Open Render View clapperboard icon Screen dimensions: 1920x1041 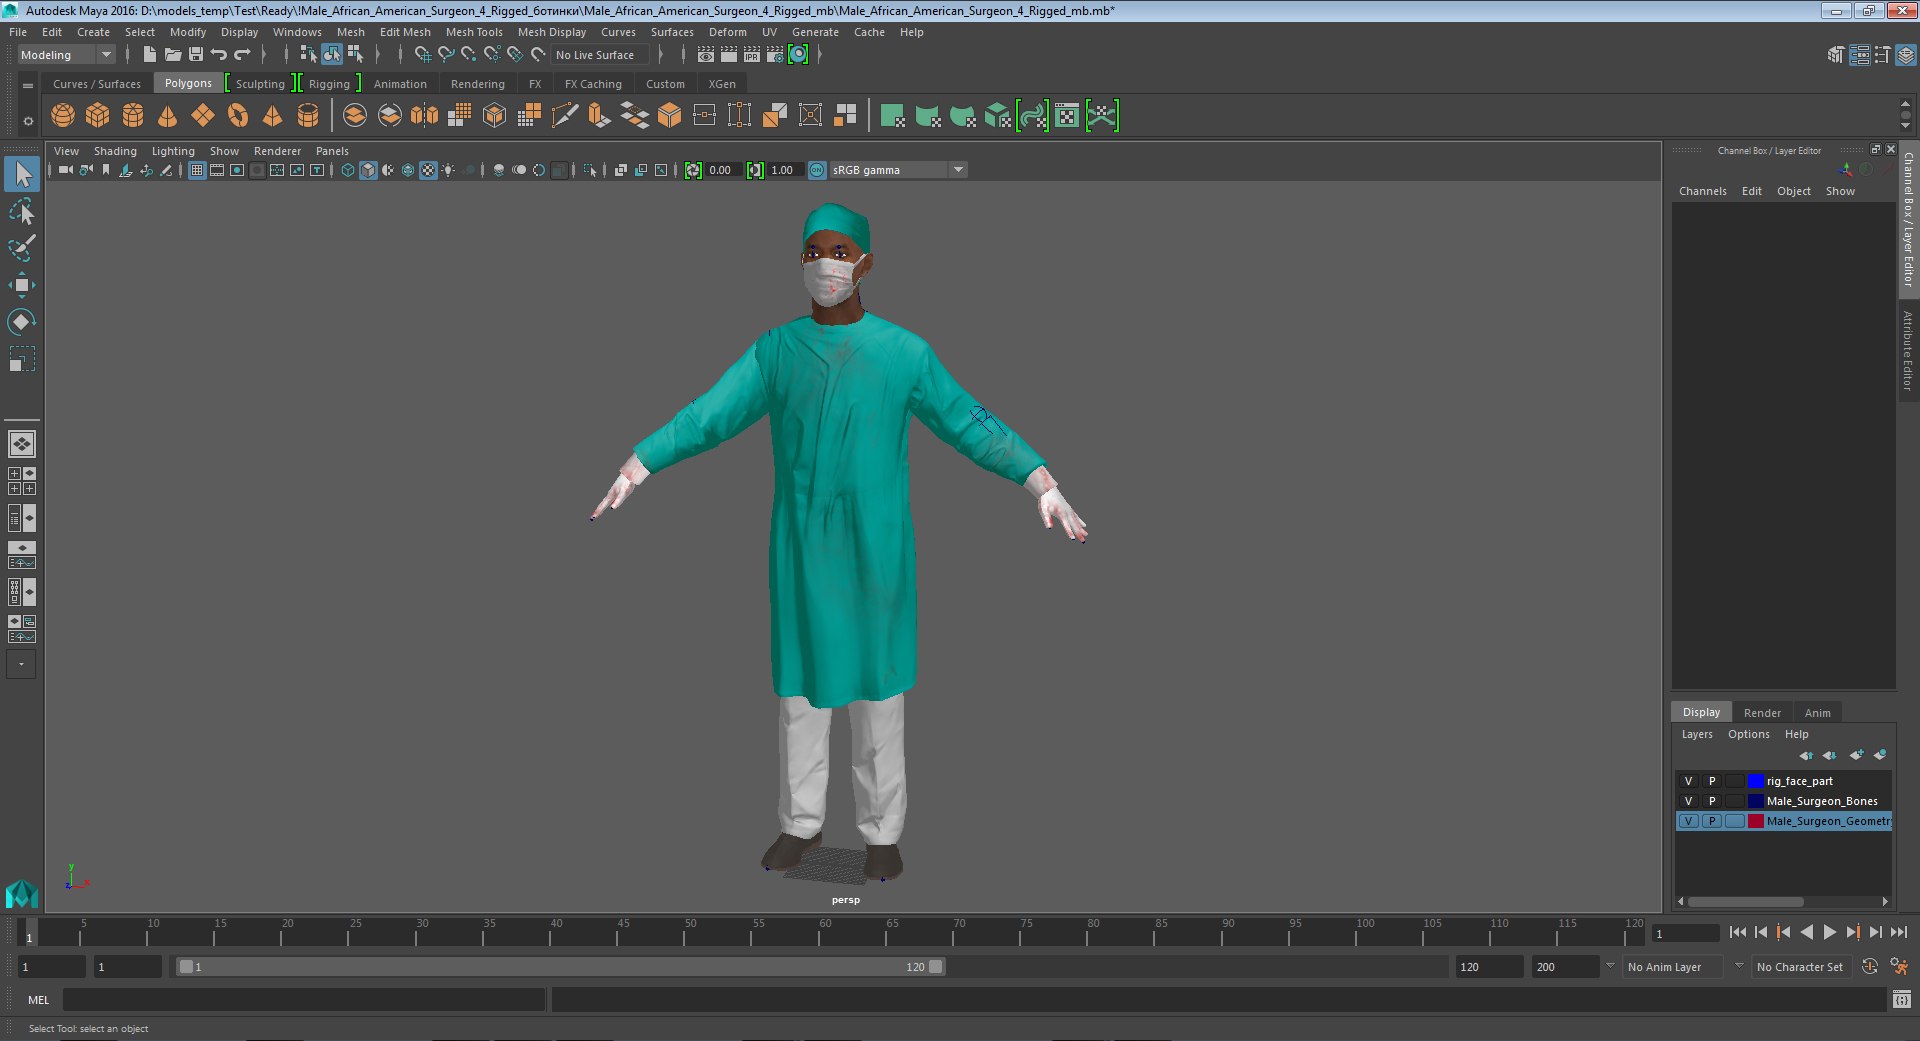(706, 55)
